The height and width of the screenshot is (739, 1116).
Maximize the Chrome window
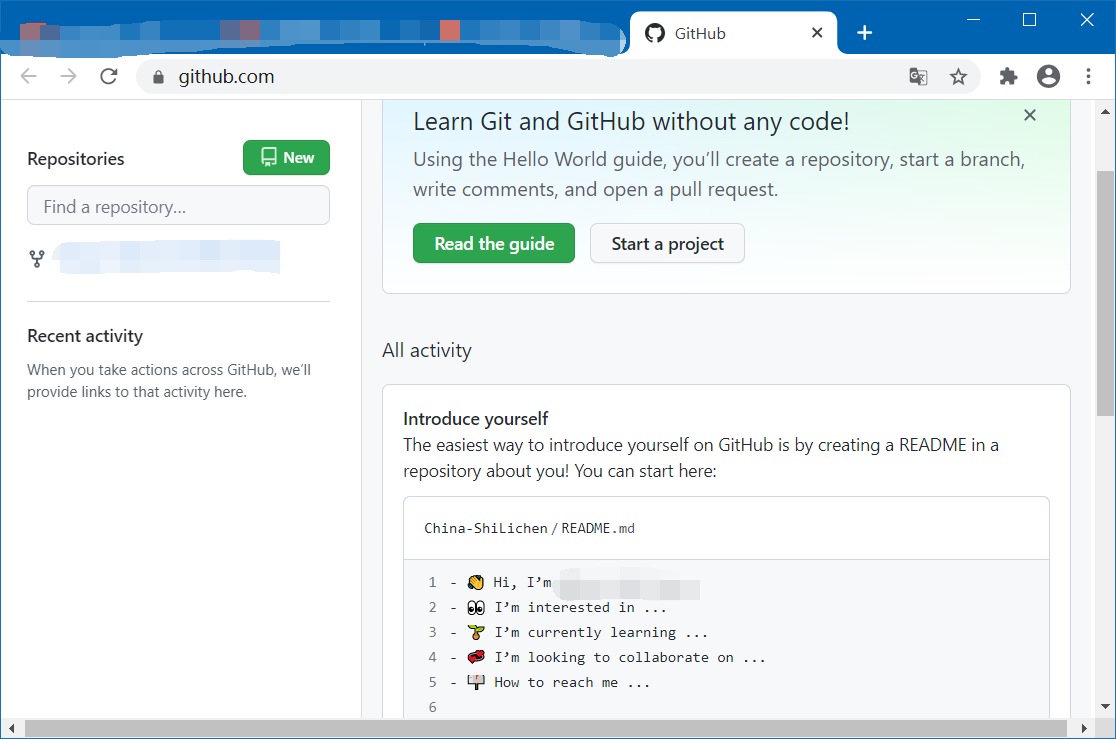(1029, 20)
